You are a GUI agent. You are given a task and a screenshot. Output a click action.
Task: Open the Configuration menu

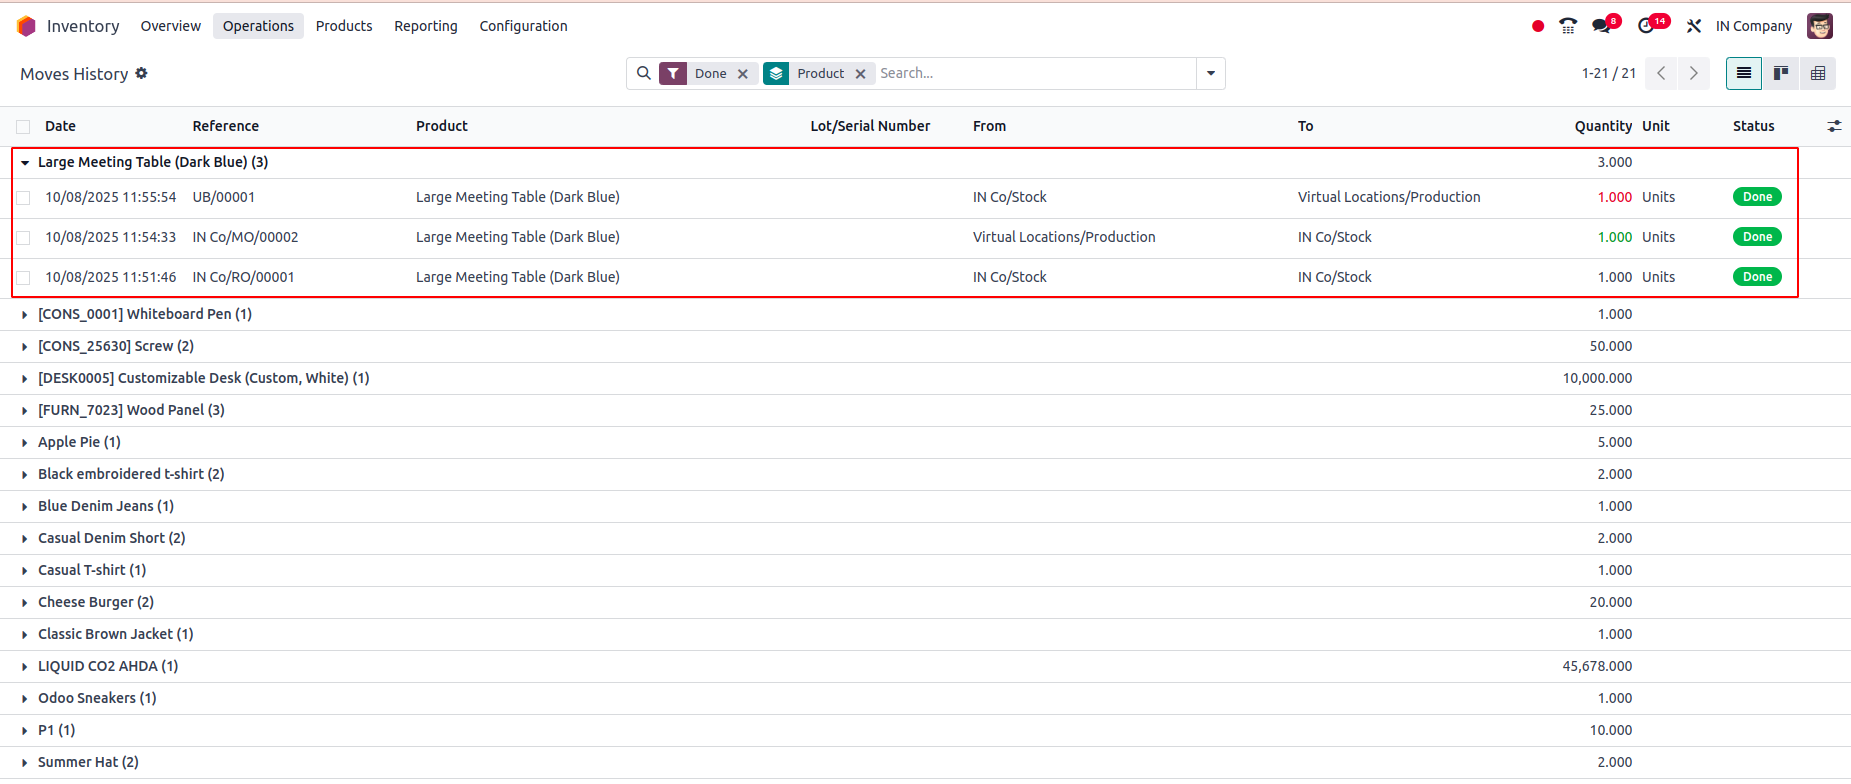point(523,26)
